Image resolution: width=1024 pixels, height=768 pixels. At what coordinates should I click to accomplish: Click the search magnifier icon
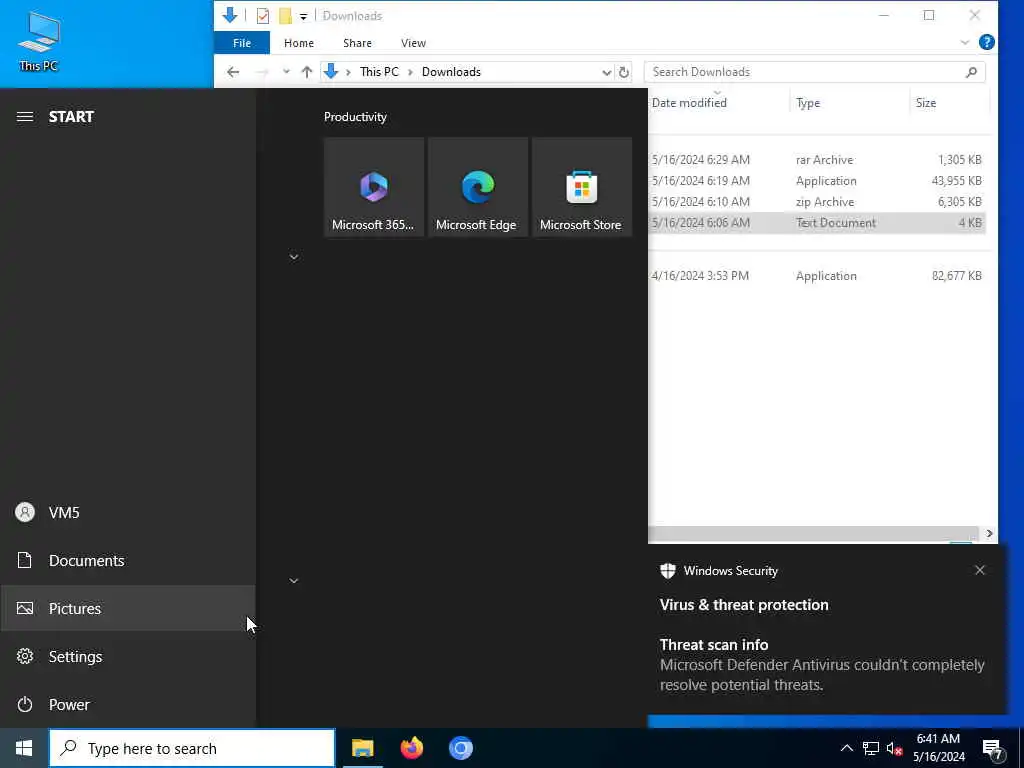[971, 72]
